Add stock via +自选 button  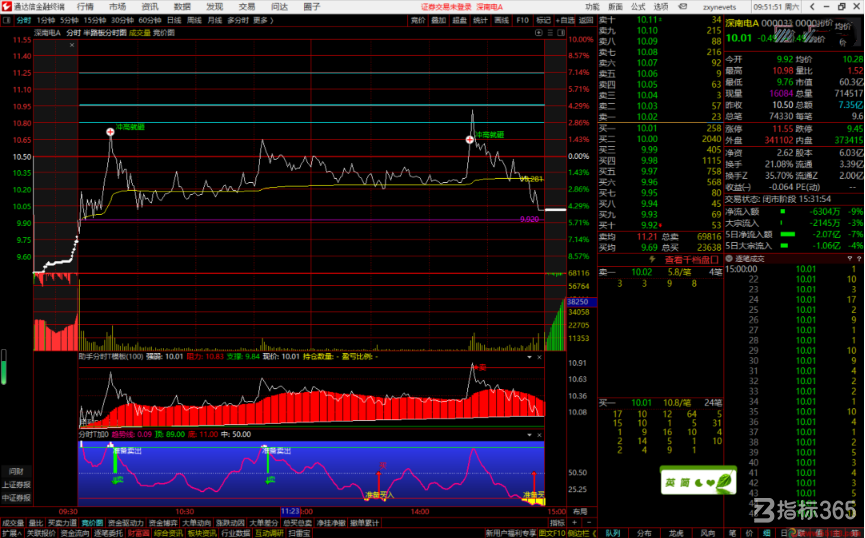click(x=565, y=20)
